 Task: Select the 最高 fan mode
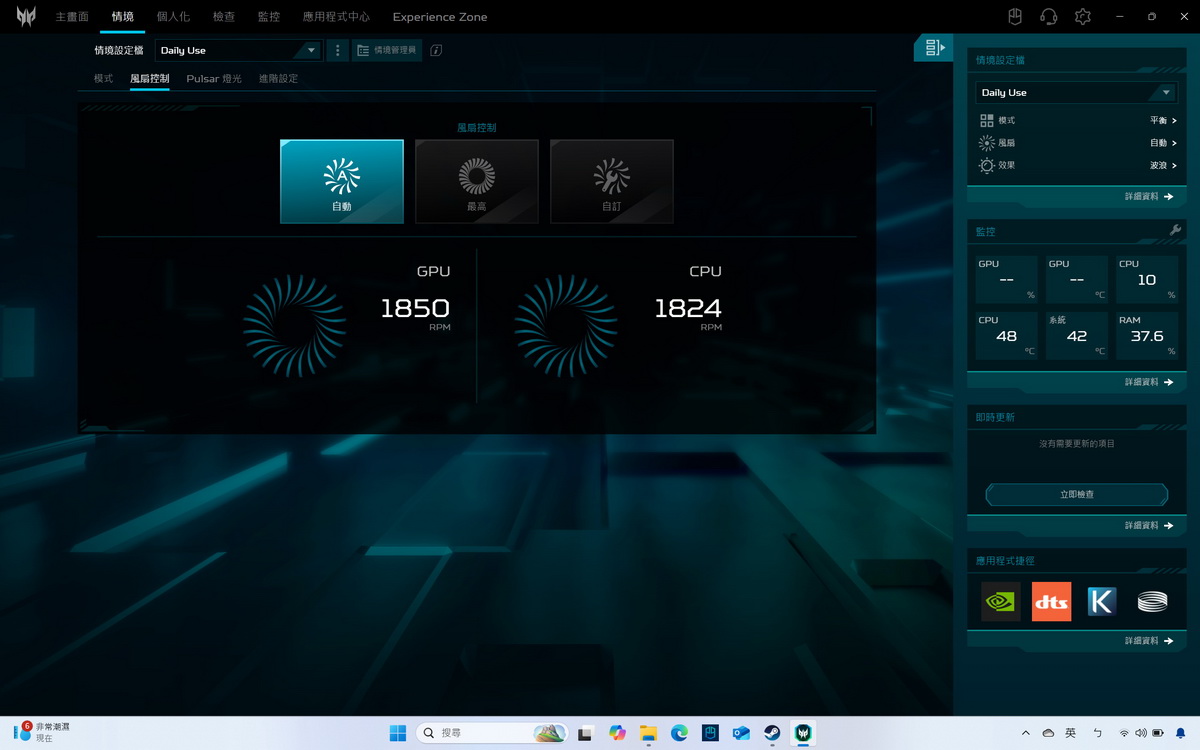[477, 181]
